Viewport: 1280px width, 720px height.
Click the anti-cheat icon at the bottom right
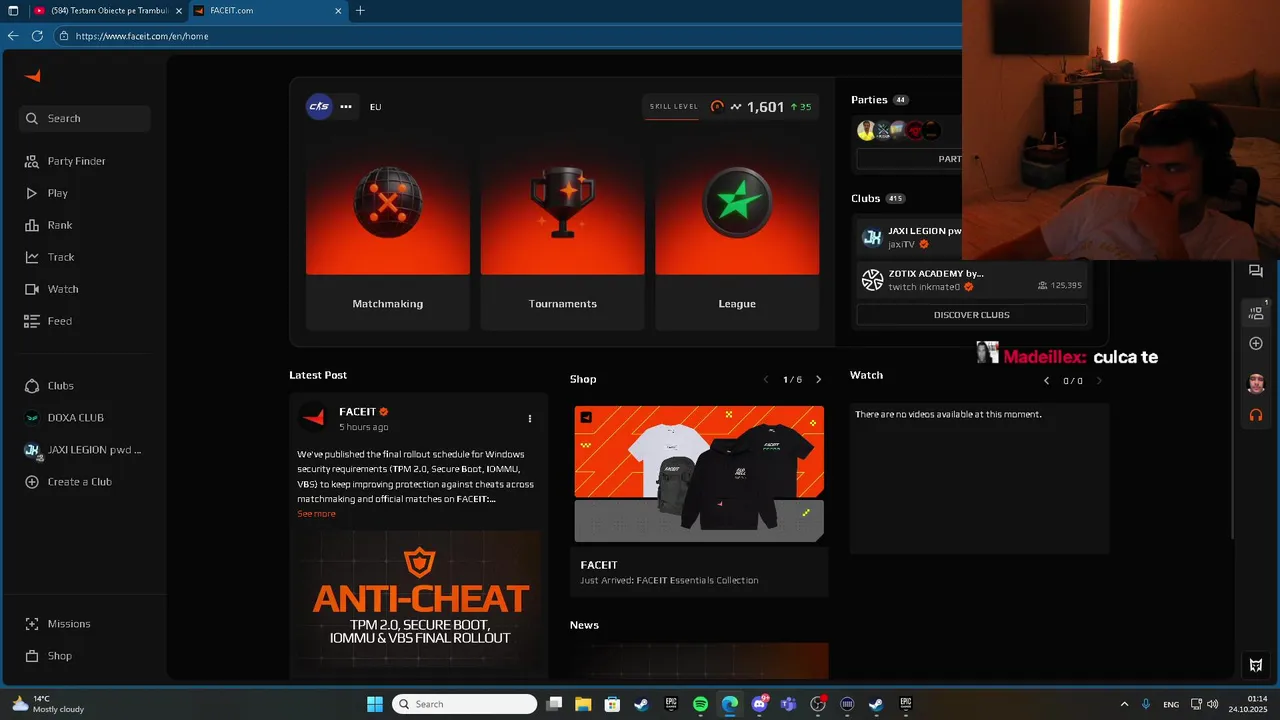[1256, 665]
